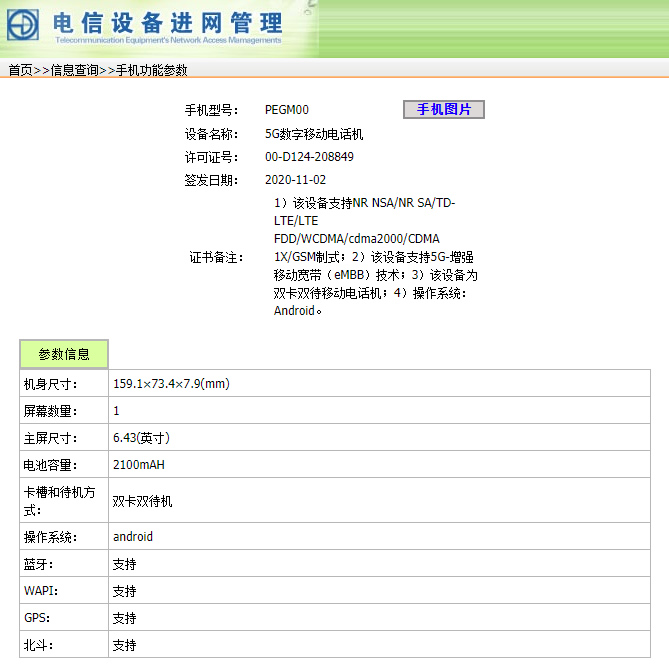Click the telecom network access logo icon
Image resolution: width=669 pixels, height=665 pixels.
coord(23,25)
